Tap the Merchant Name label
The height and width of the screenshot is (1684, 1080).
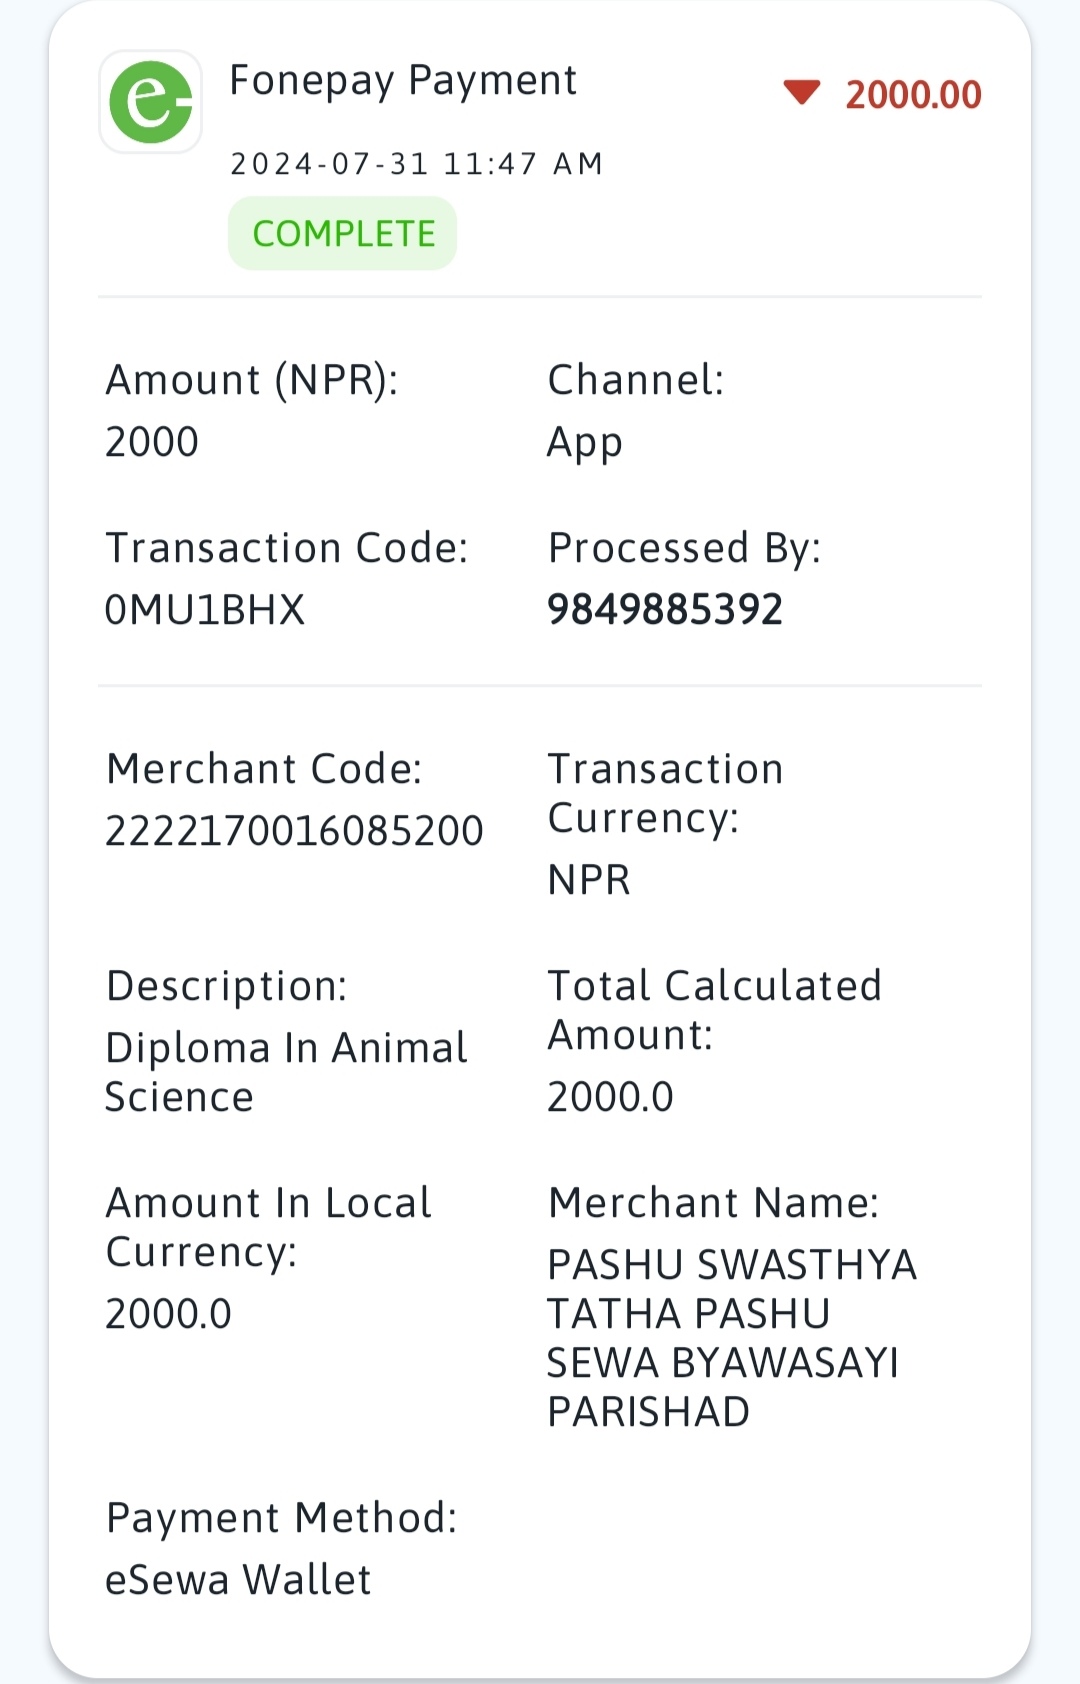pyautogui.click(x=713, y=1202)
